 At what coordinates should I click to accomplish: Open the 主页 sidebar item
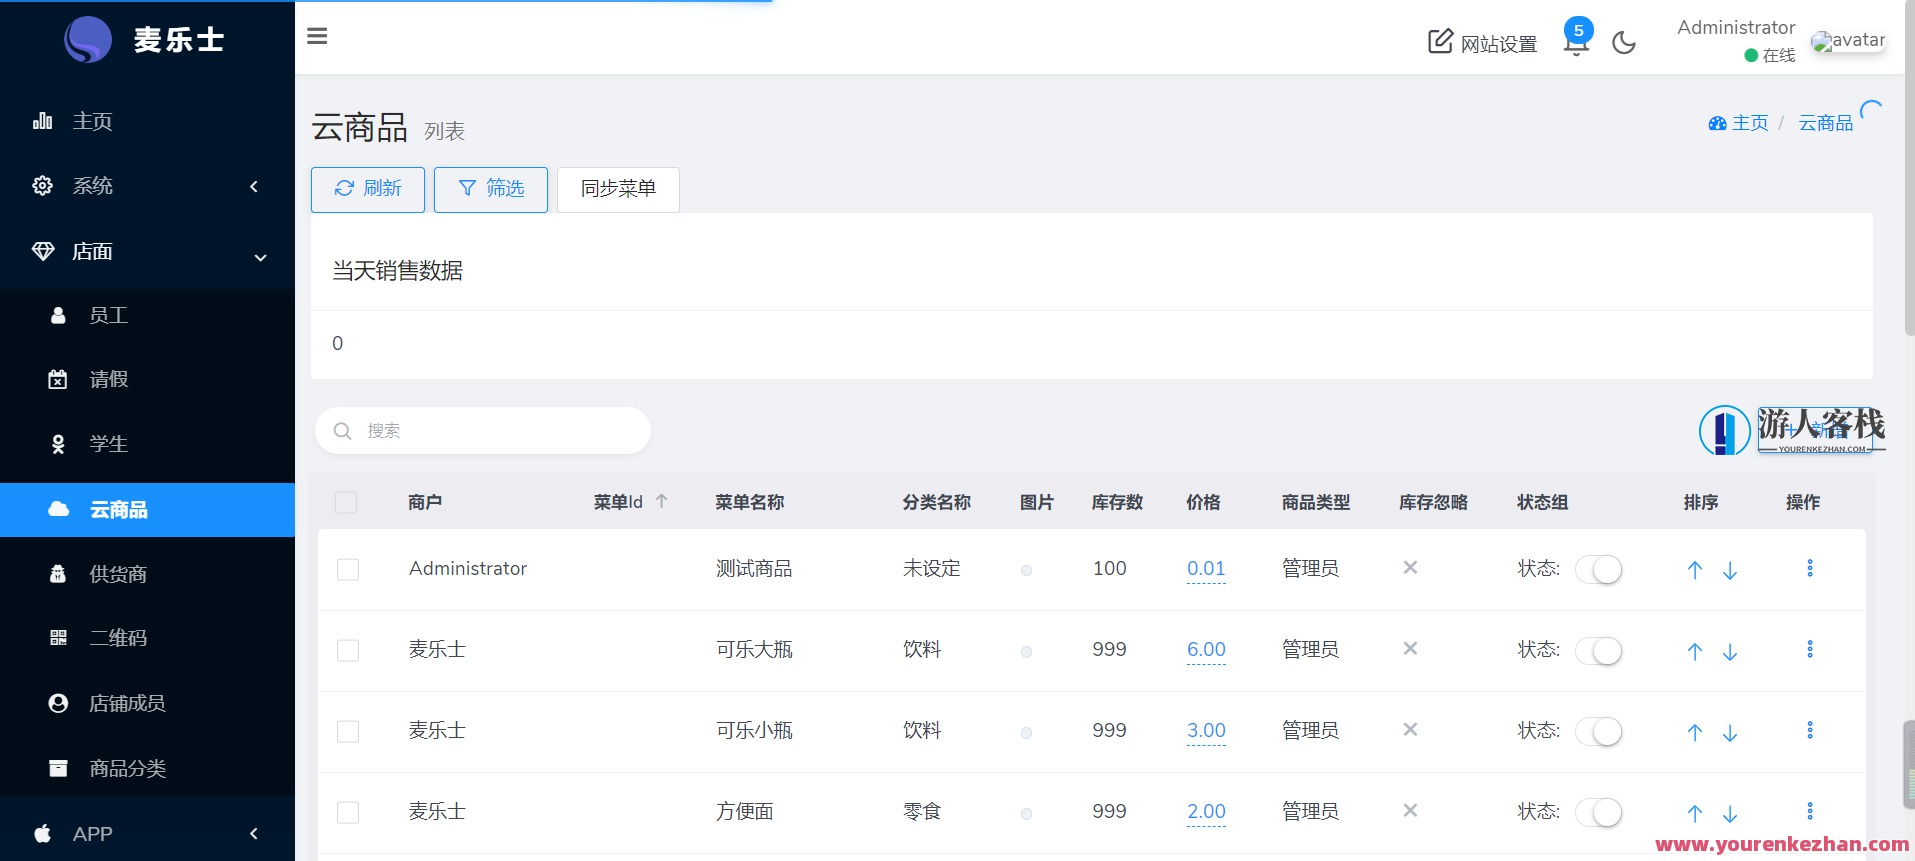(147, 121)
